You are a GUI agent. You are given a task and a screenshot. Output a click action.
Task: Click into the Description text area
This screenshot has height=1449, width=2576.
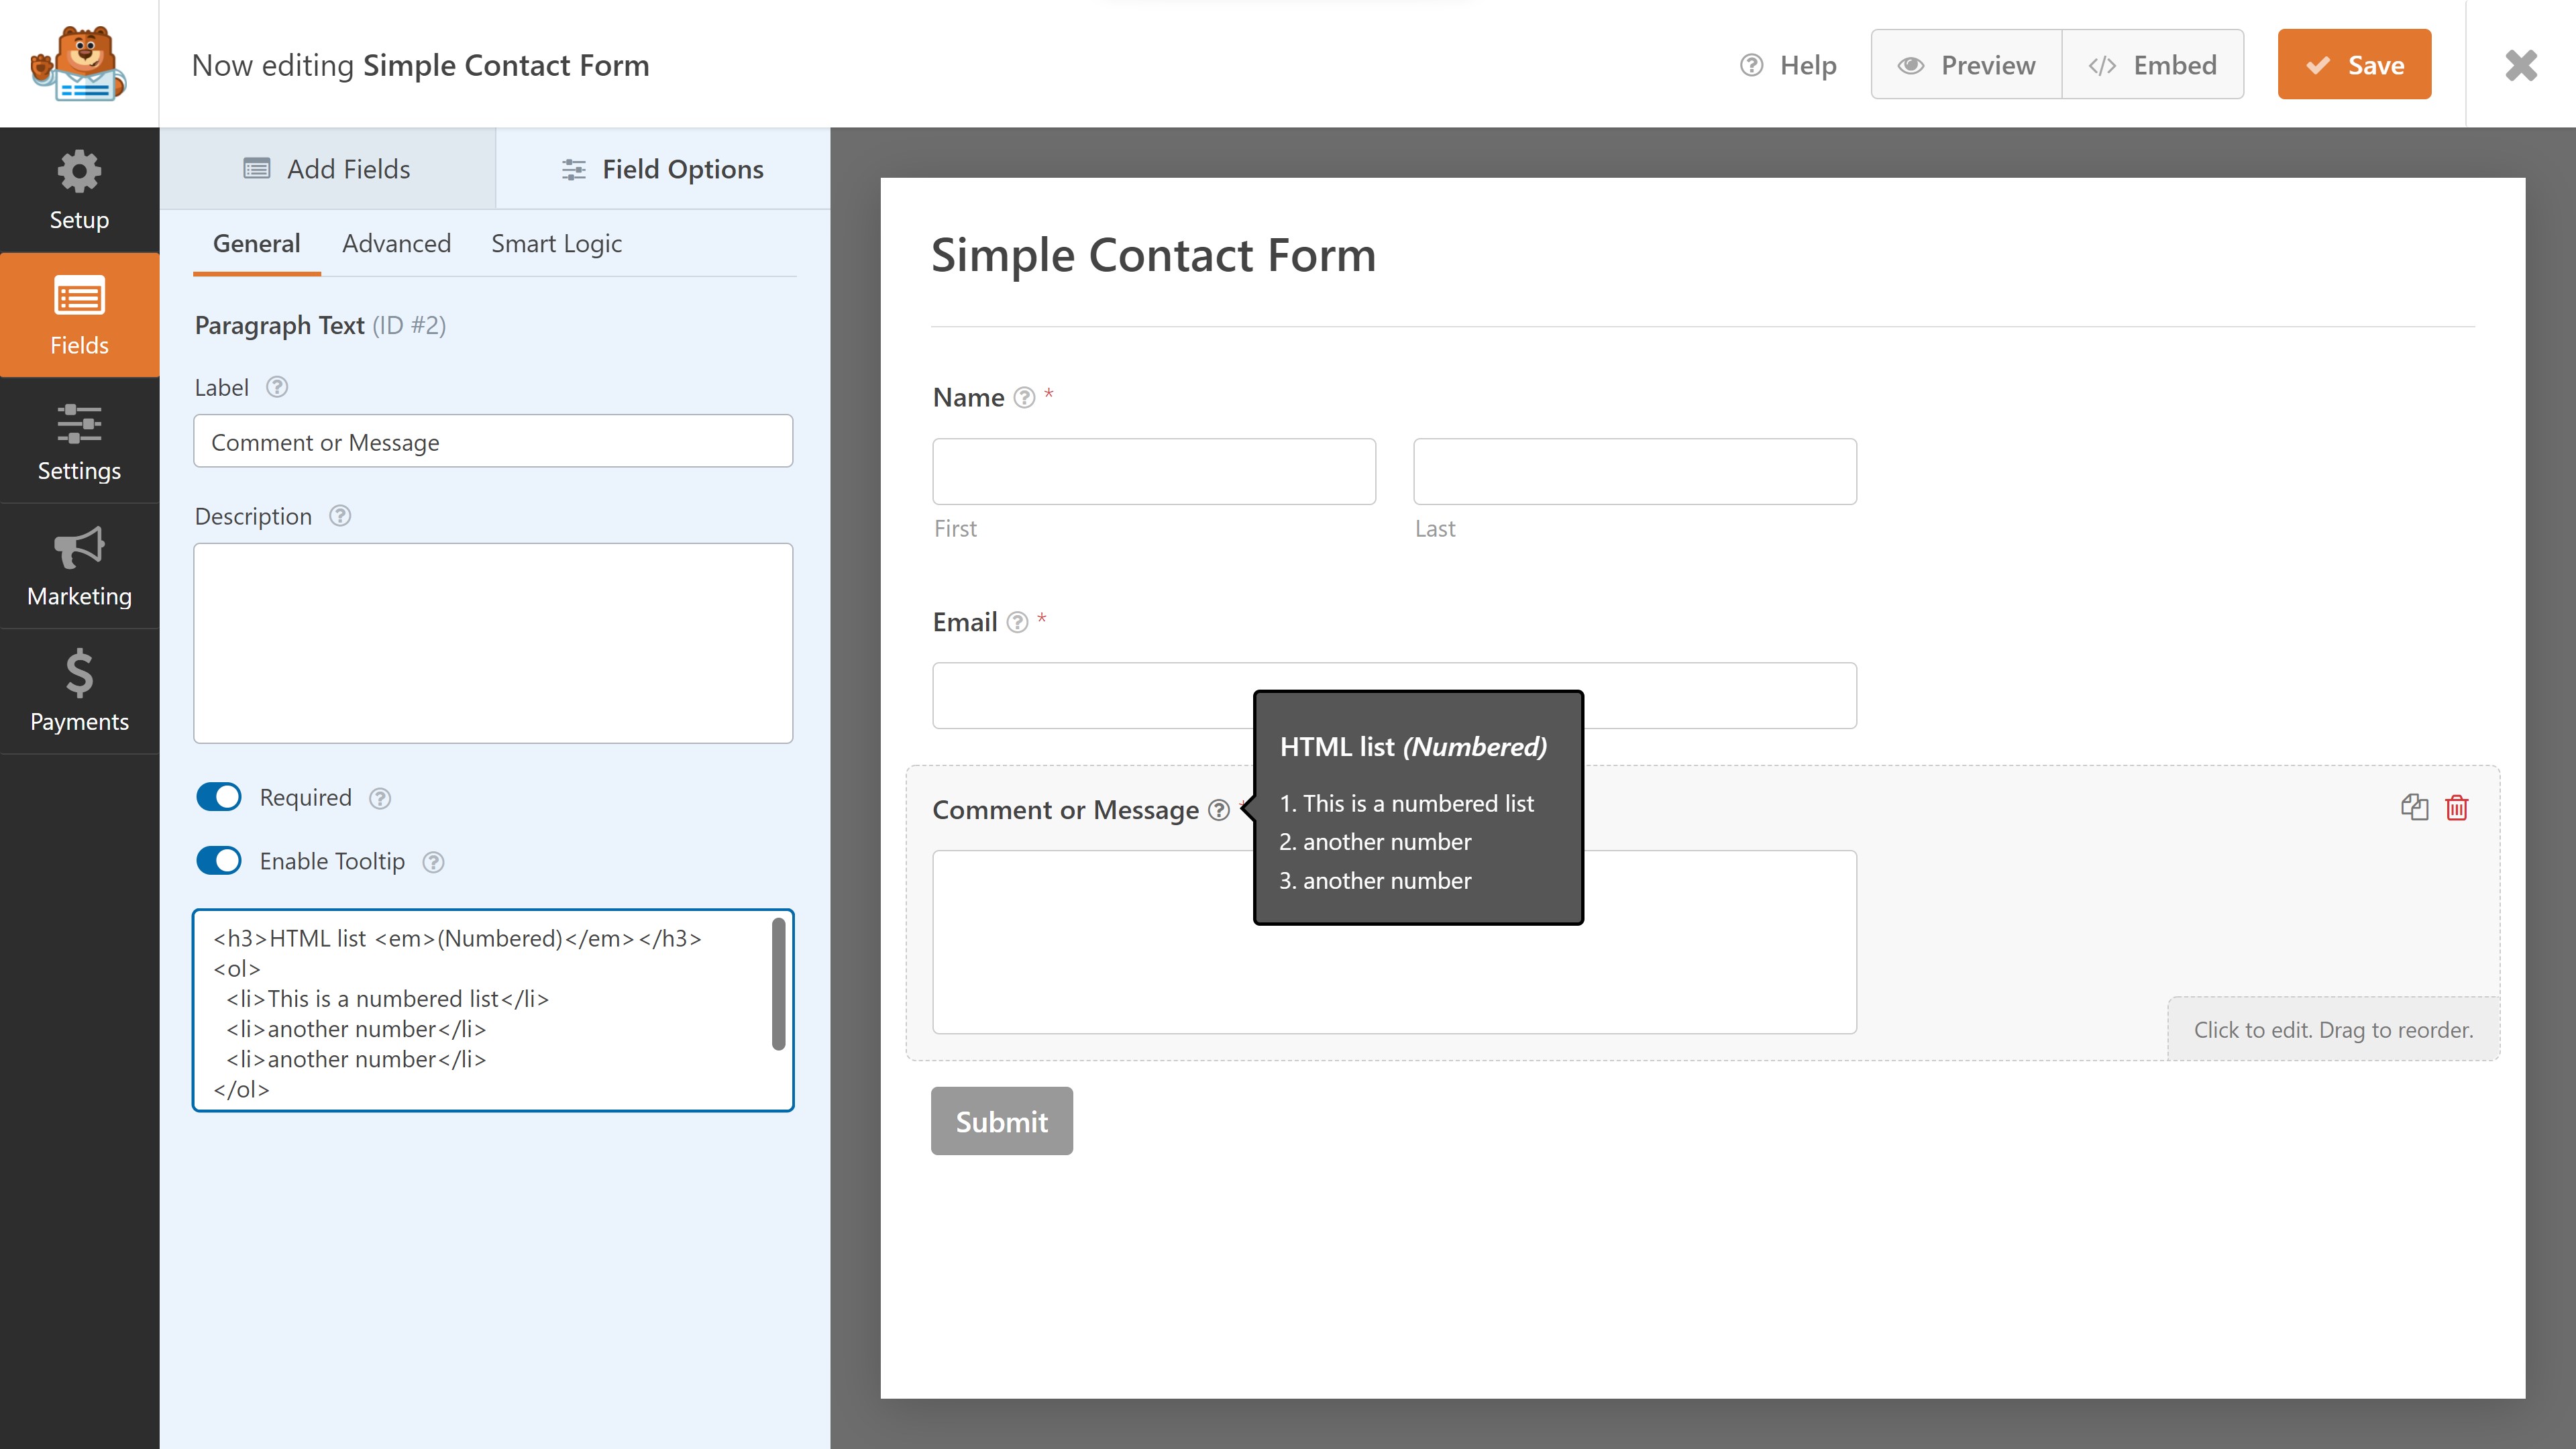coord(493,643)
